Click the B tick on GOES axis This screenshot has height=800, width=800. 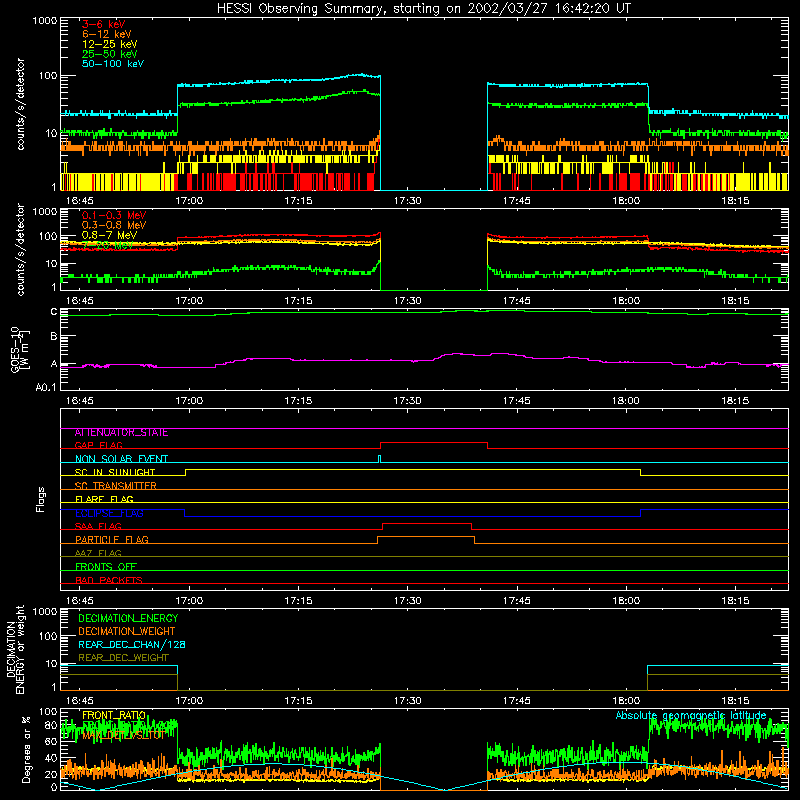54,336
